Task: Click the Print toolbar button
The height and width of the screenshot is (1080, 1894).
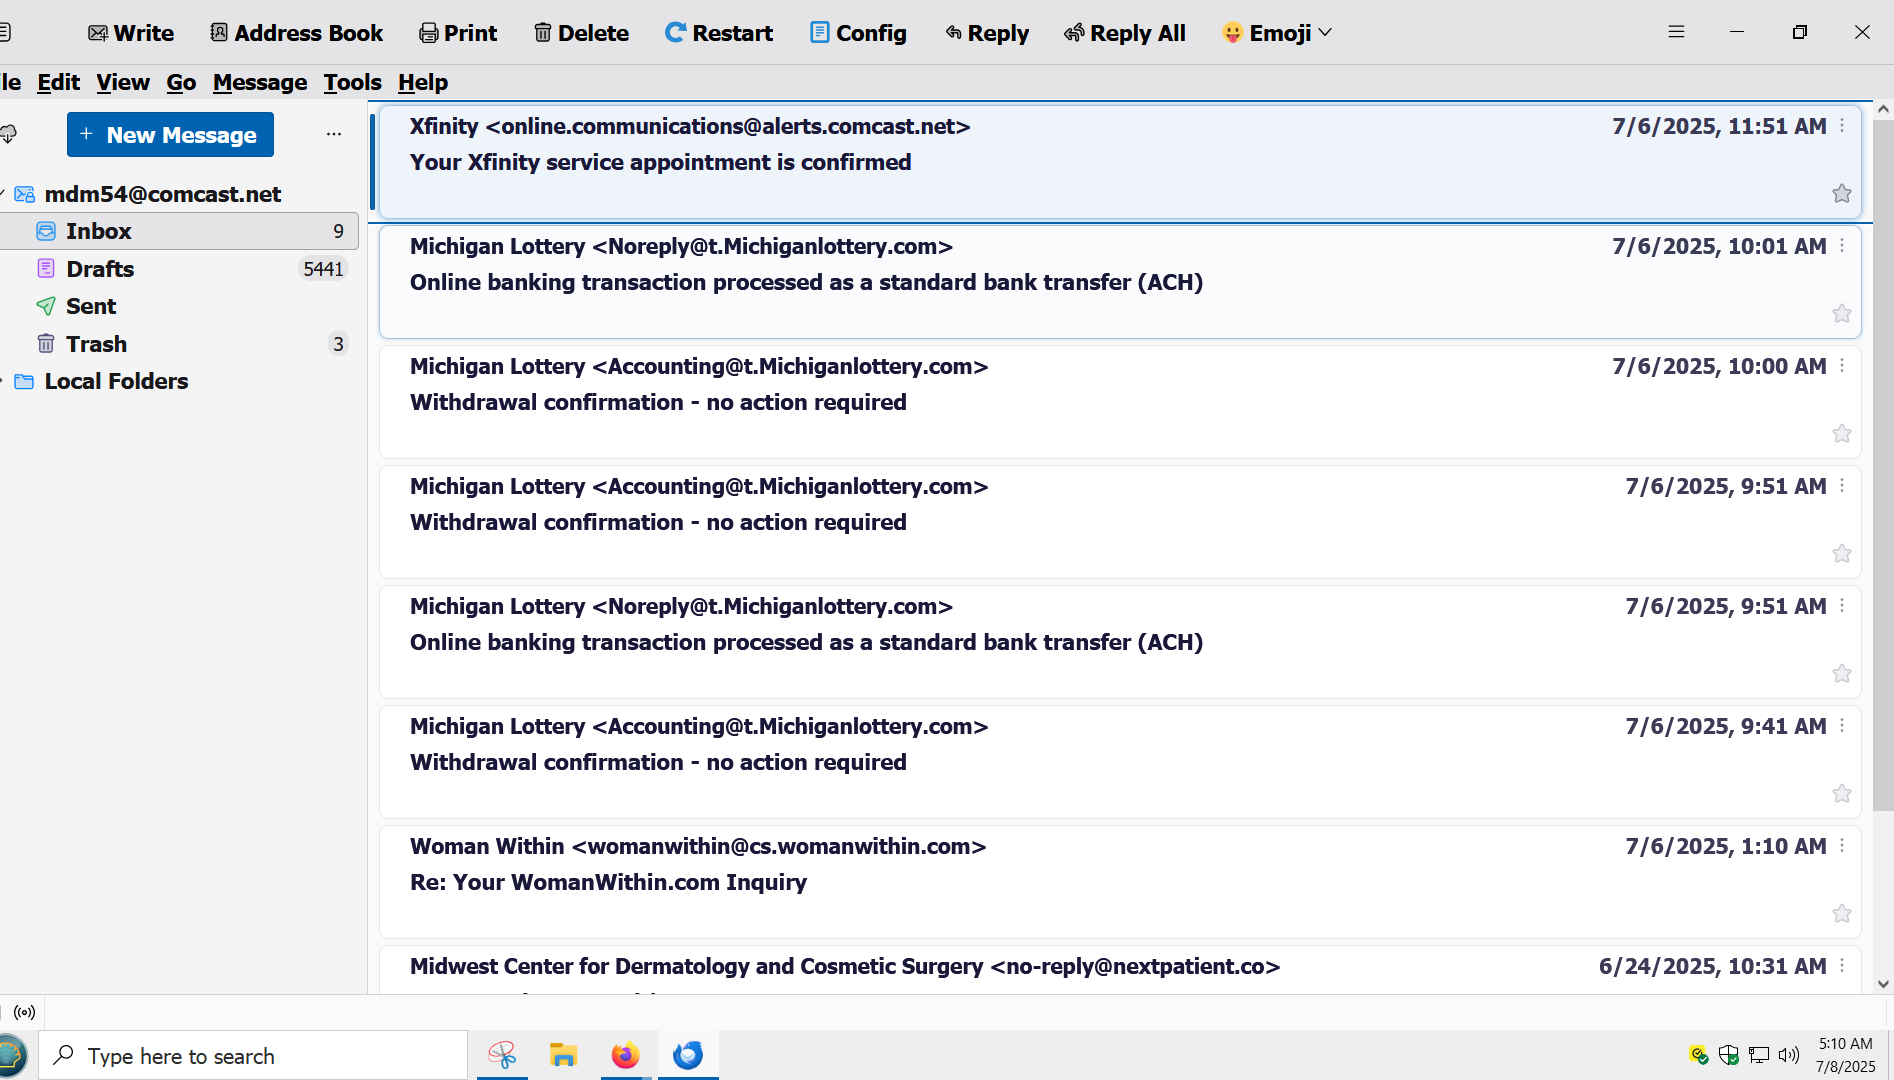Action: 458,33
